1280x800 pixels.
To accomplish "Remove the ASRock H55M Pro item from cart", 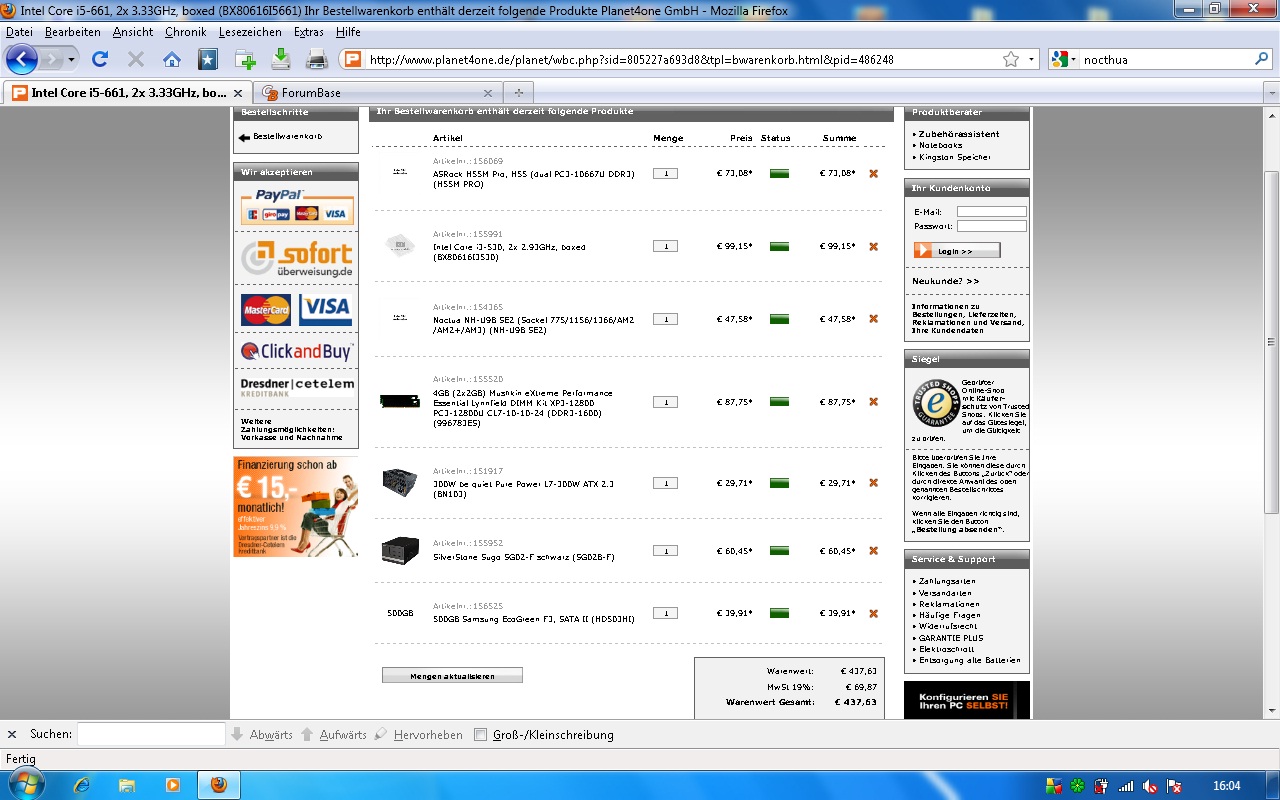I will click(873, 173).
